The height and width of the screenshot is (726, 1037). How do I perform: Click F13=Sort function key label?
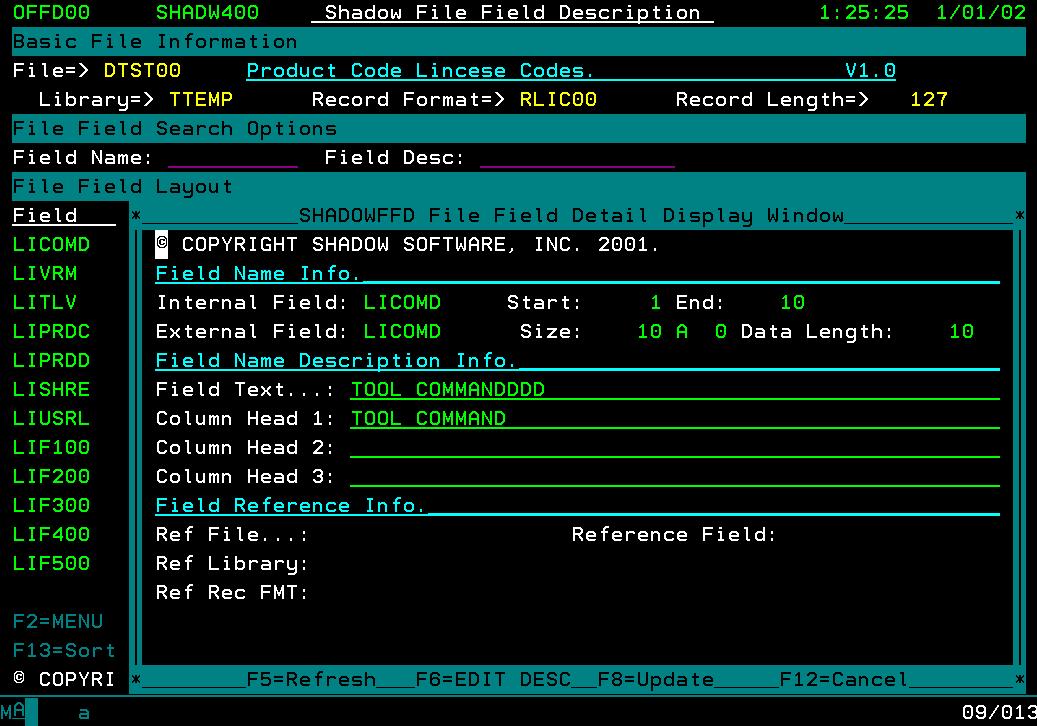(63, 651)
